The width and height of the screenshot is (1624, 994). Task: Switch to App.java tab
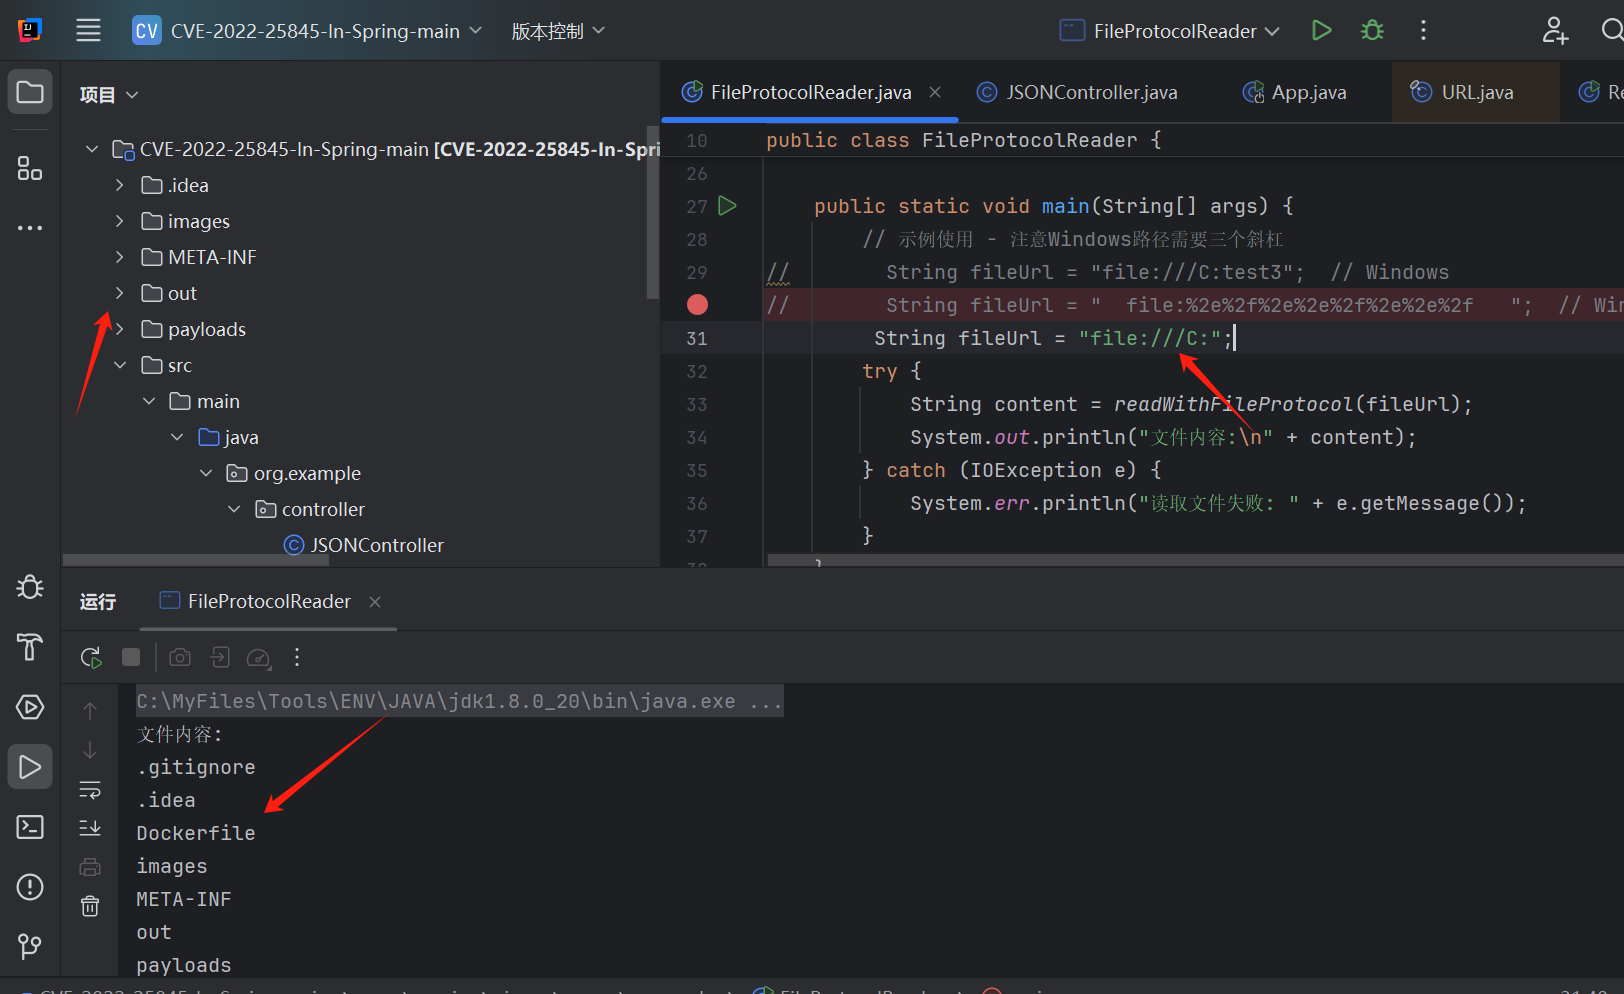[1295, 92]
